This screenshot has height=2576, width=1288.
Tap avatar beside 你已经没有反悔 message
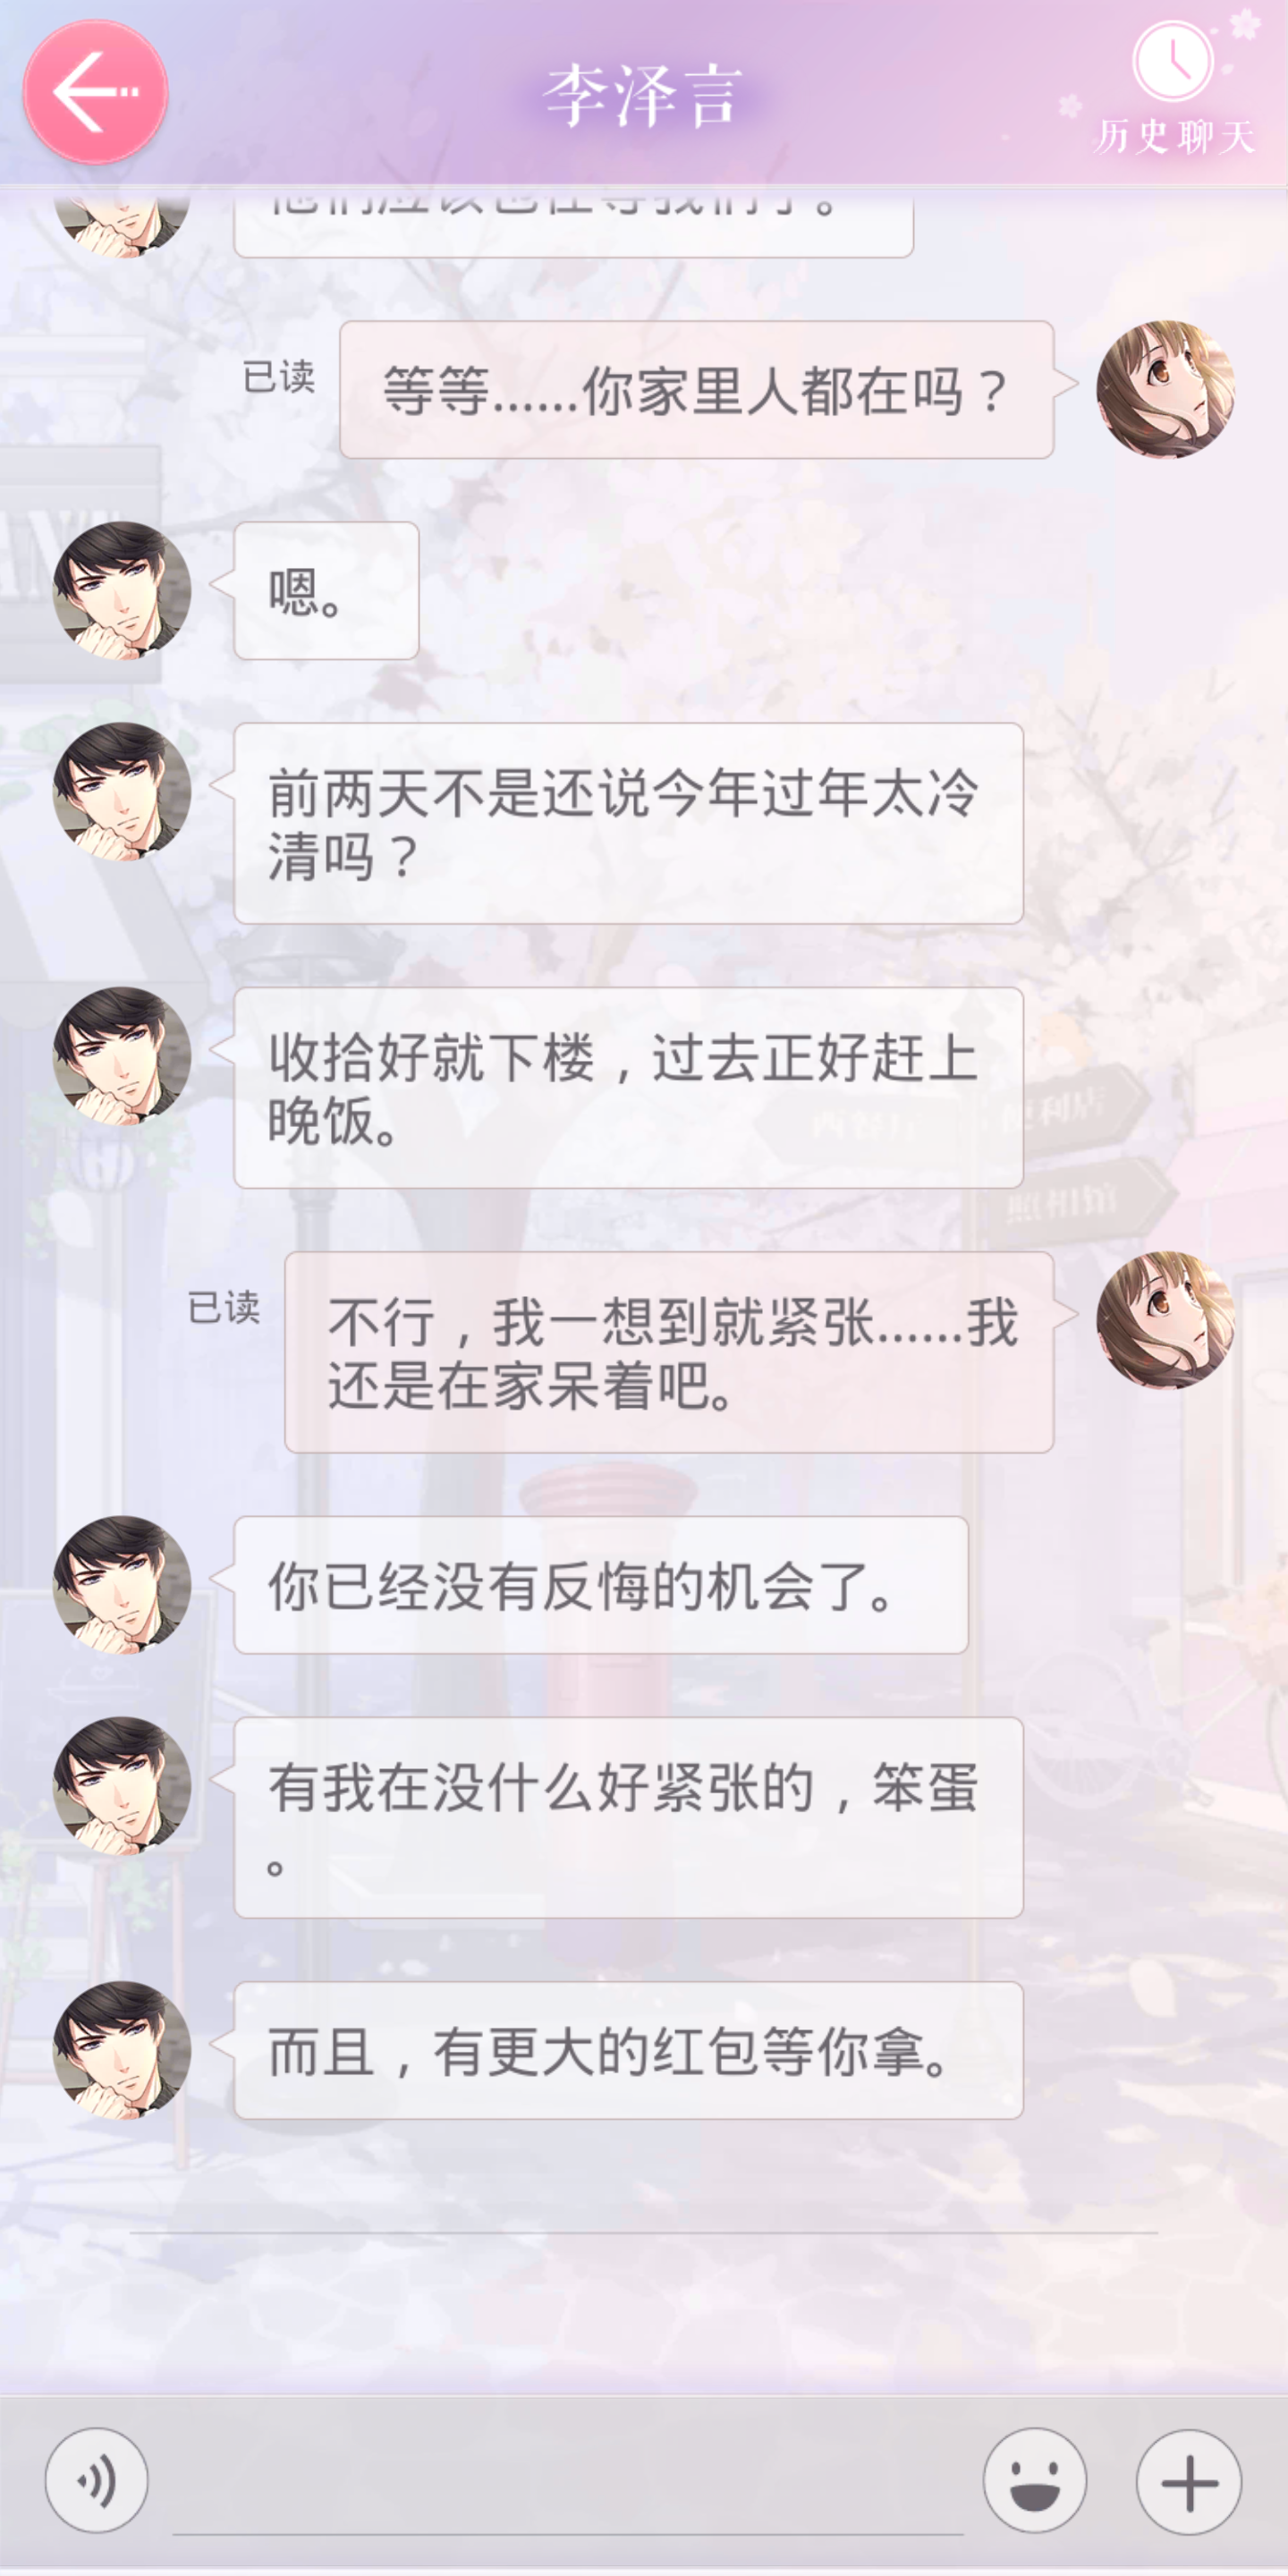point(122,1585)
